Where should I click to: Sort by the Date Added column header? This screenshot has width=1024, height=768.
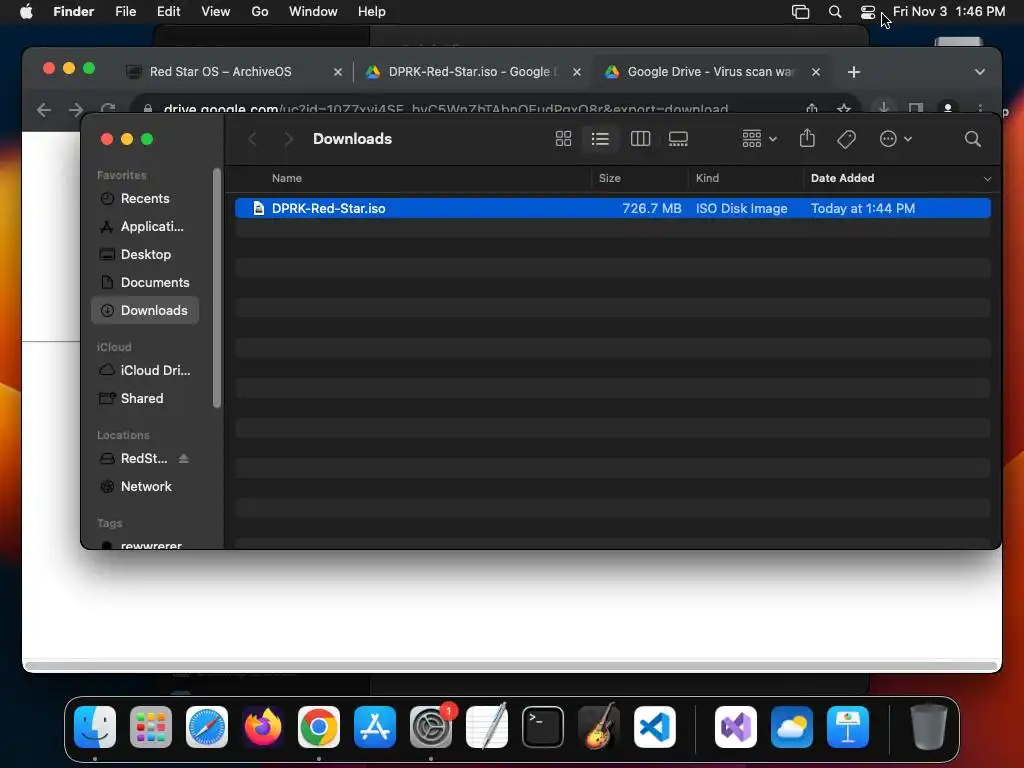pos(842,178)
